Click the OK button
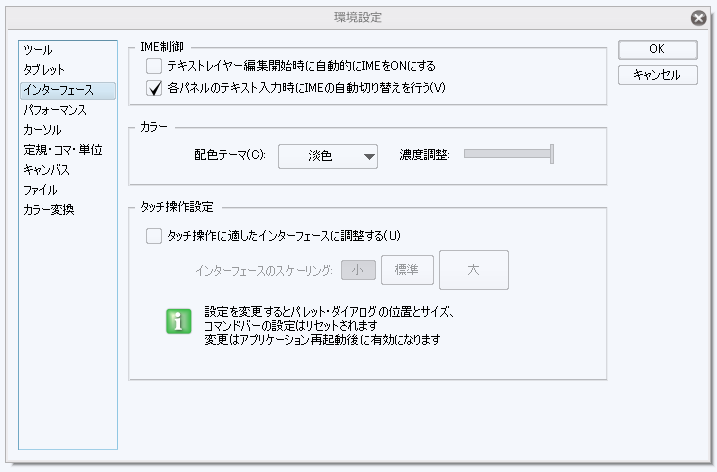Viewport: 717px width, 472px height. 657,49
